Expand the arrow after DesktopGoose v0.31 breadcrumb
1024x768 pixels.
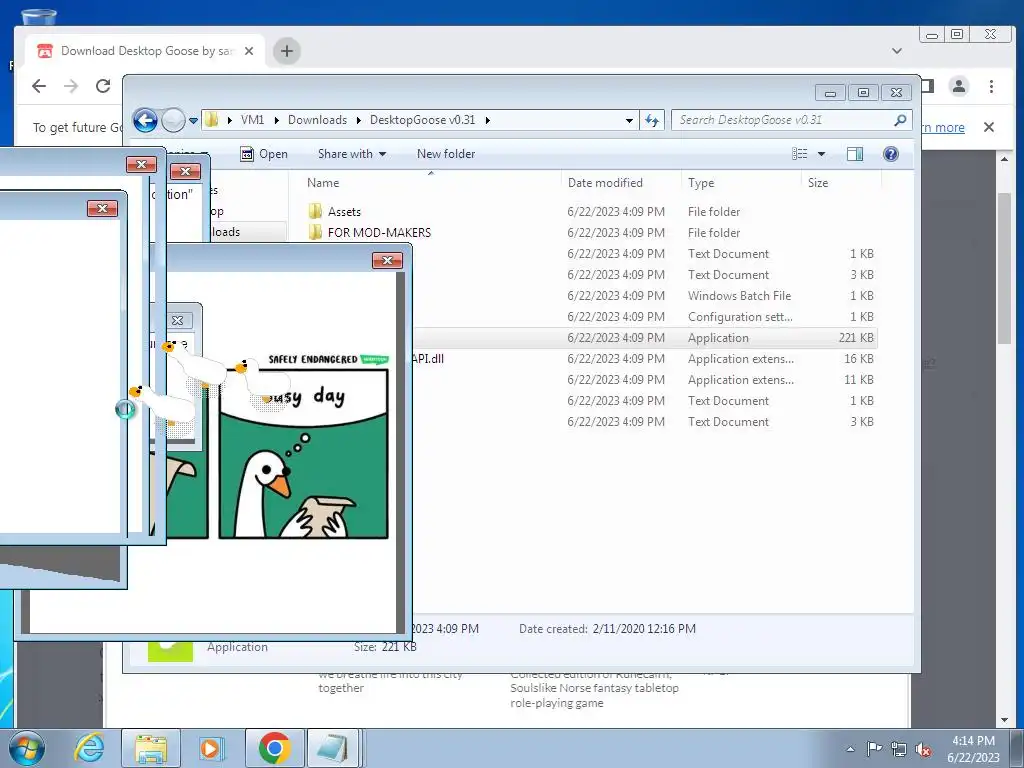click(x=487, y=120)
